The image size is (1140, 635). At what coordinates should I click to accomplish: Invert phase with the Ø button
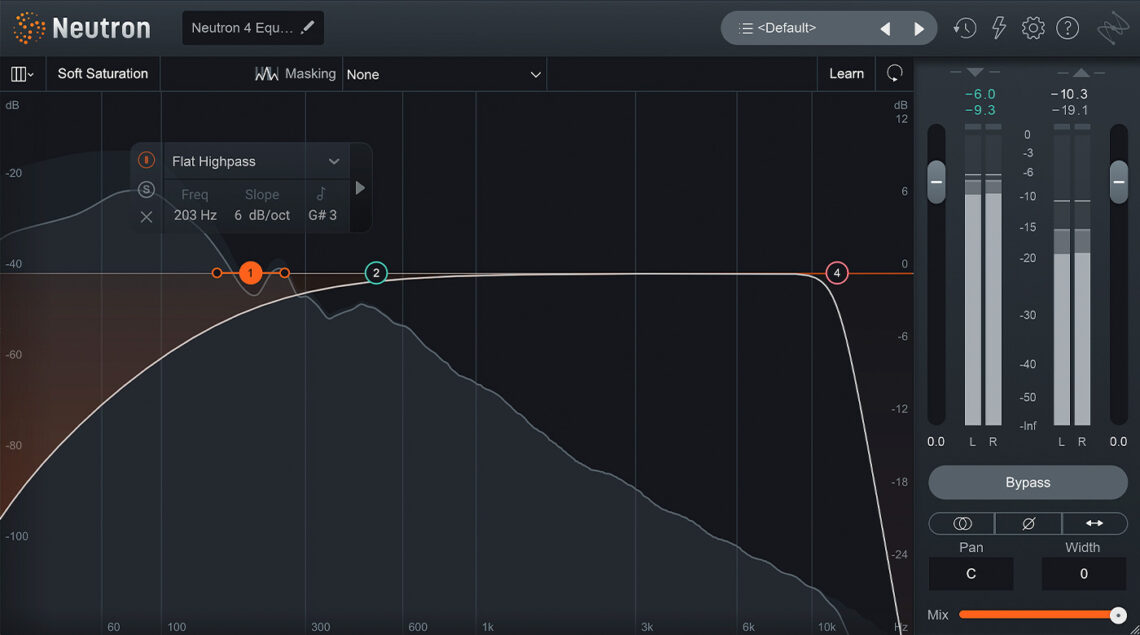(x=1028, y=523)
